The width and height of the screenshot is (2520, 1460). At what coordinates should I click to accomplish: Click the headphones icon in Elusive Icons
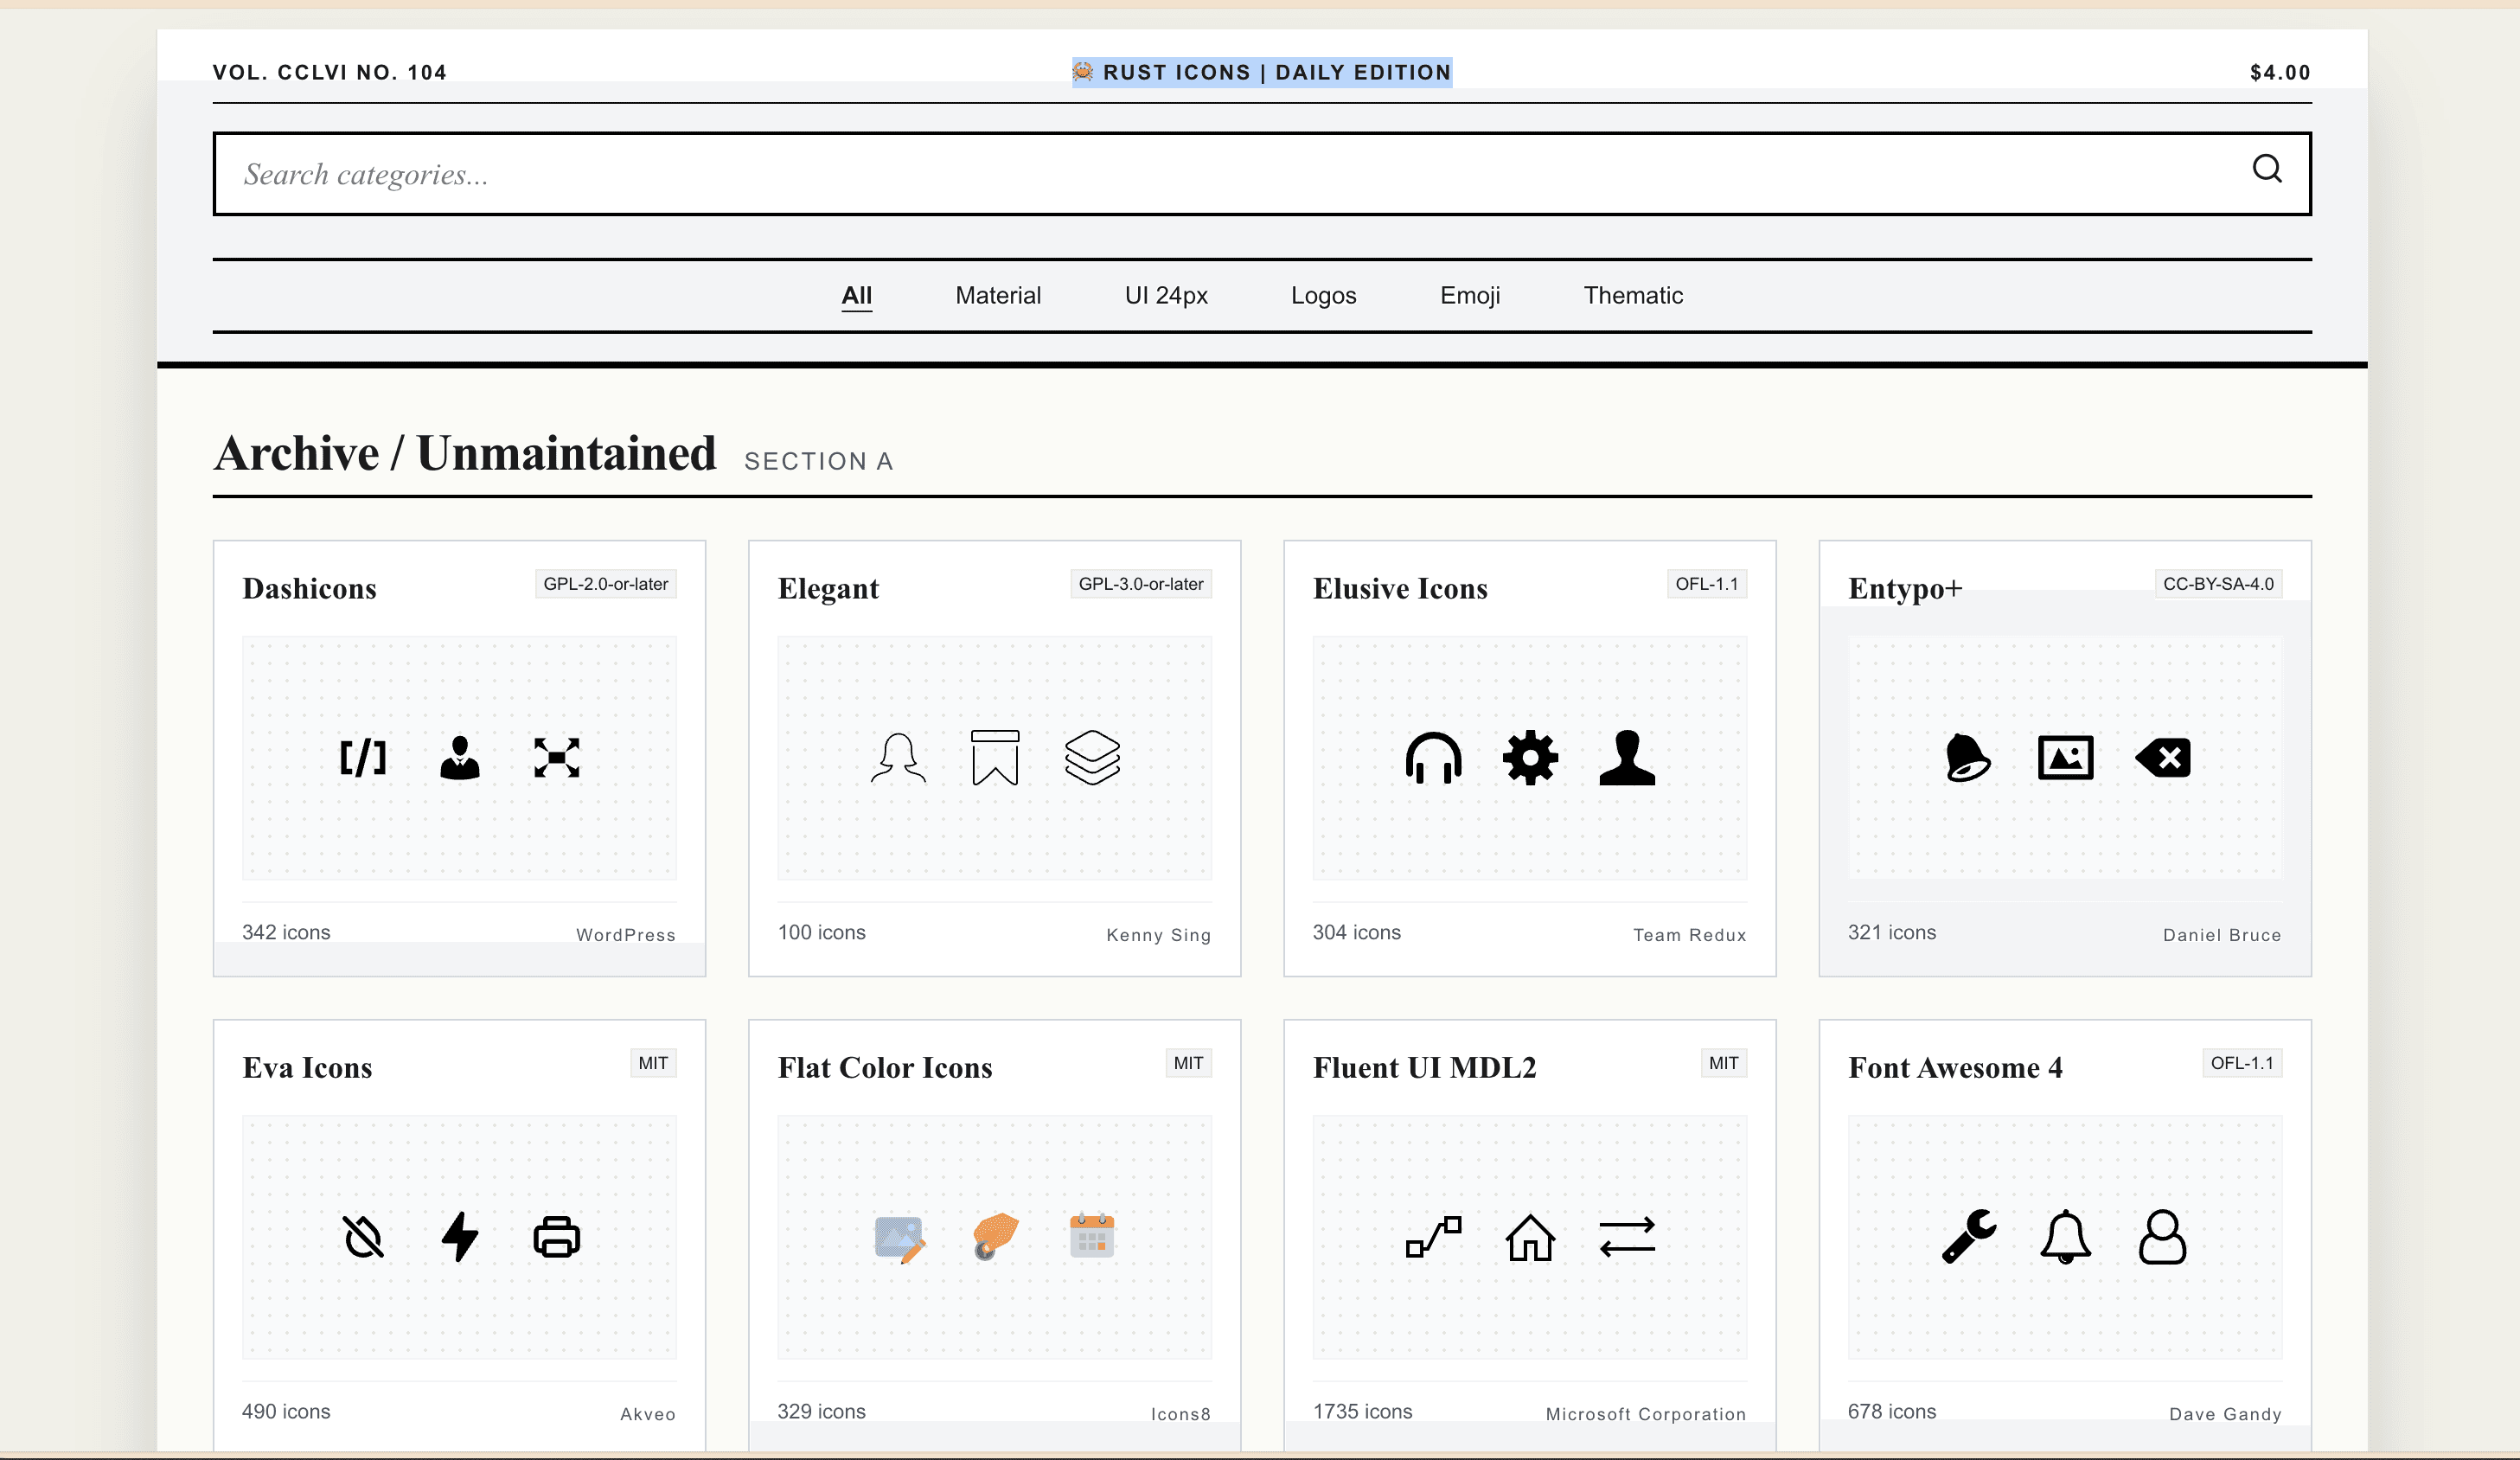click(x=1433, y=758)
